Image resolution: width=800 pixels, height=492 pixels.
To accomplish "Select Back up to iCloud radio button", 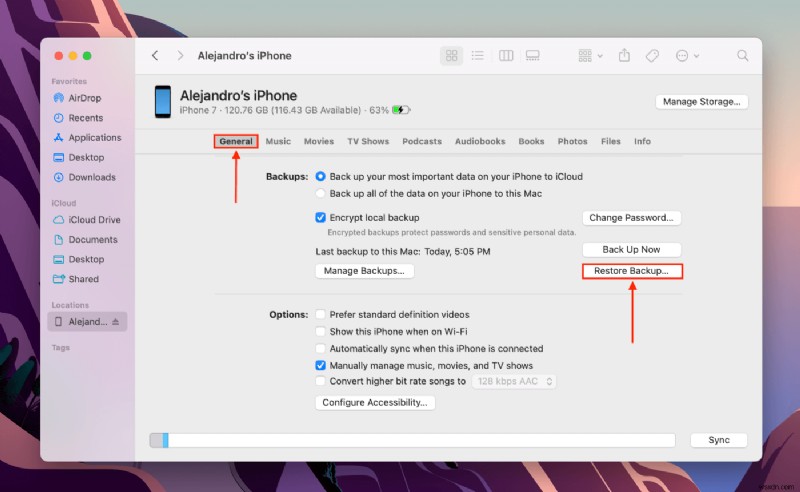I will click(x=320, y=176).
